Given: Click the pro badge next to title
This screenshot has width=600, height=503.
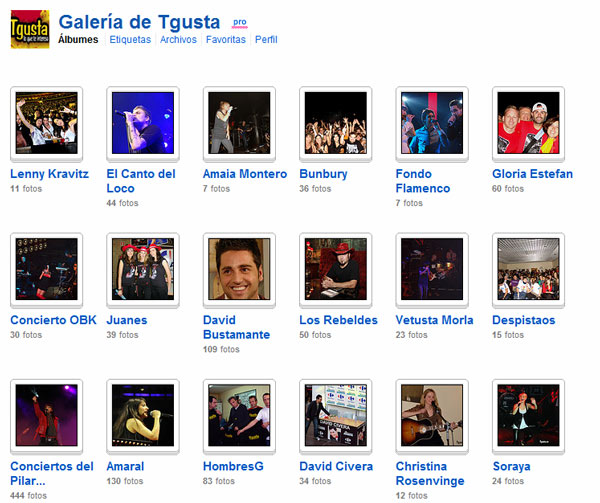Looking at the screenshot, I should [239, 21].
